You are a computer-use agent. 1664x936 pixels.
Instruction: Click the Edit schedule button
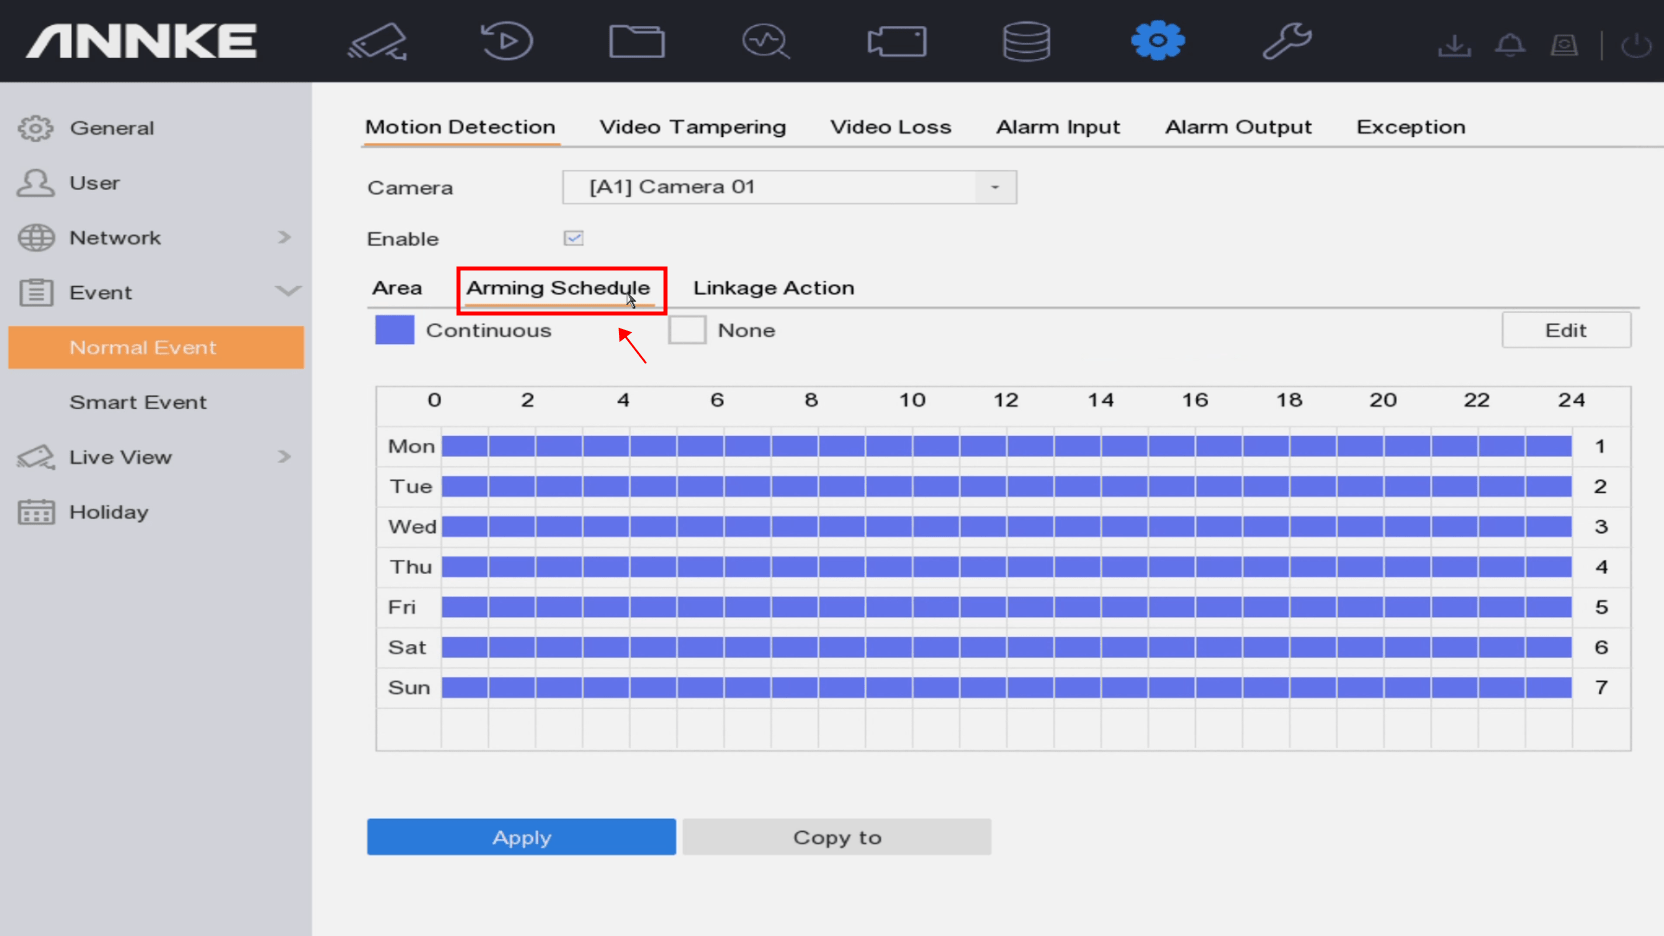(1566, 330)
